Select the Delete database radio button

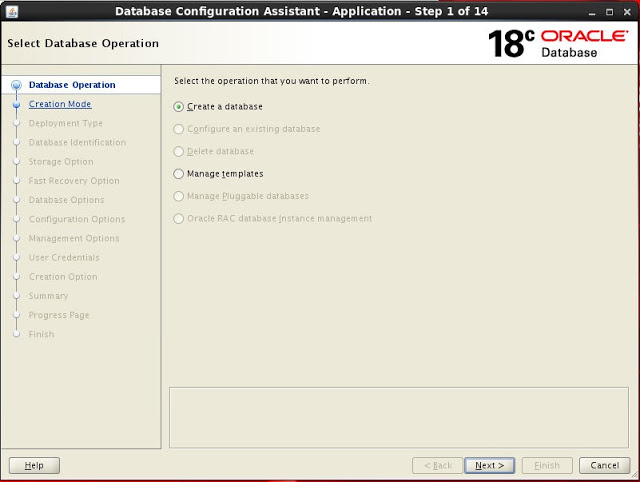tap(179, 151)
